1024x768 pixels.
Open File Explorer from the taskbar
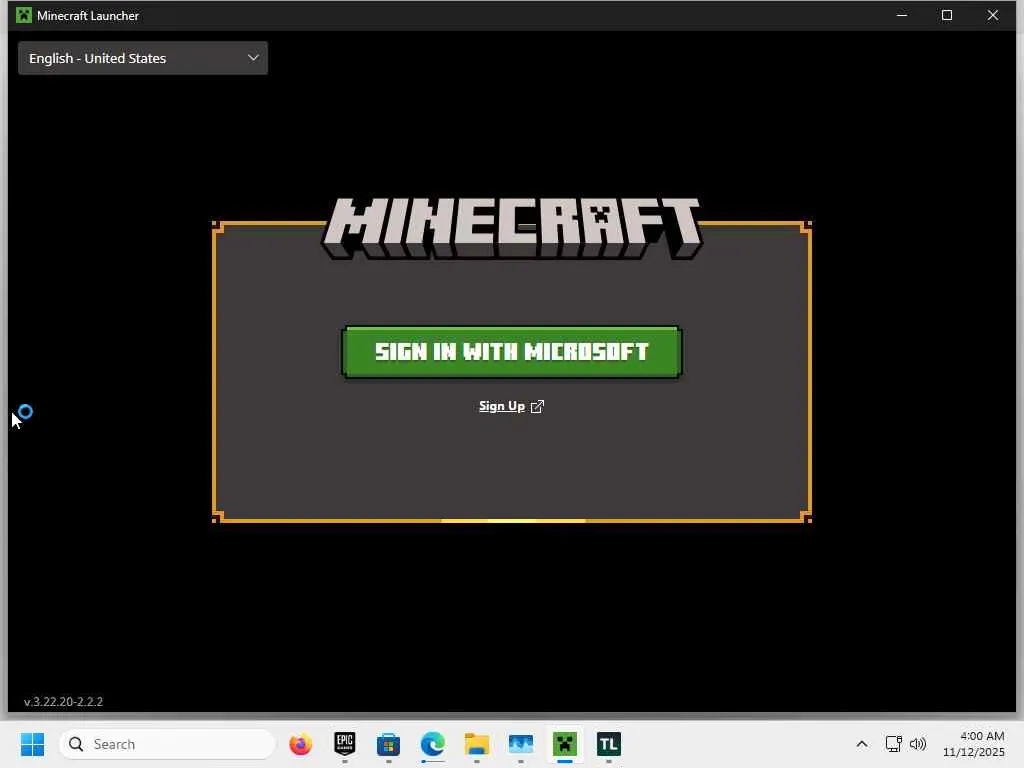[477, 744]
